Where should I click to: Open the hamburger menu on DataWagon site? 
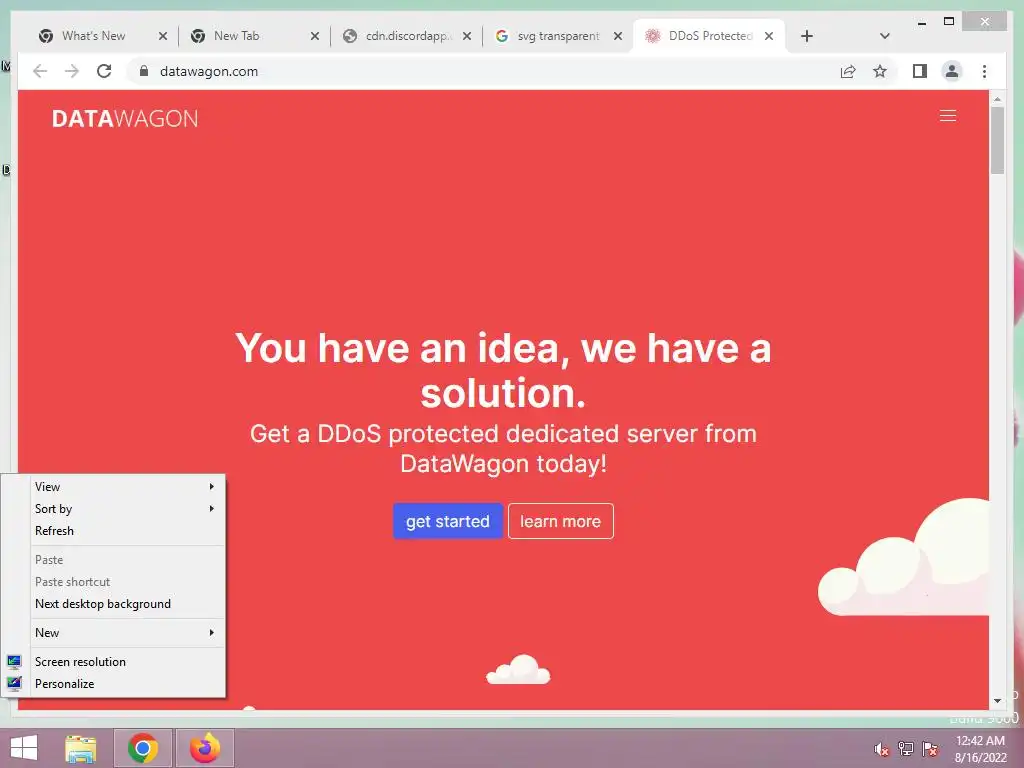pos(948,116)
